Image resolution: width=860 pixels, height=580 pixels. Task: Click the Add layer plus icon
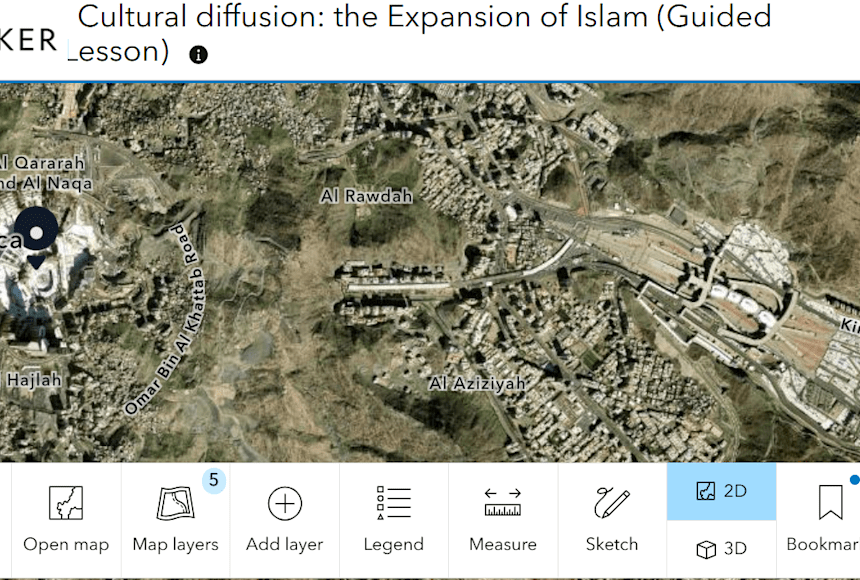[x=285, y=503]
